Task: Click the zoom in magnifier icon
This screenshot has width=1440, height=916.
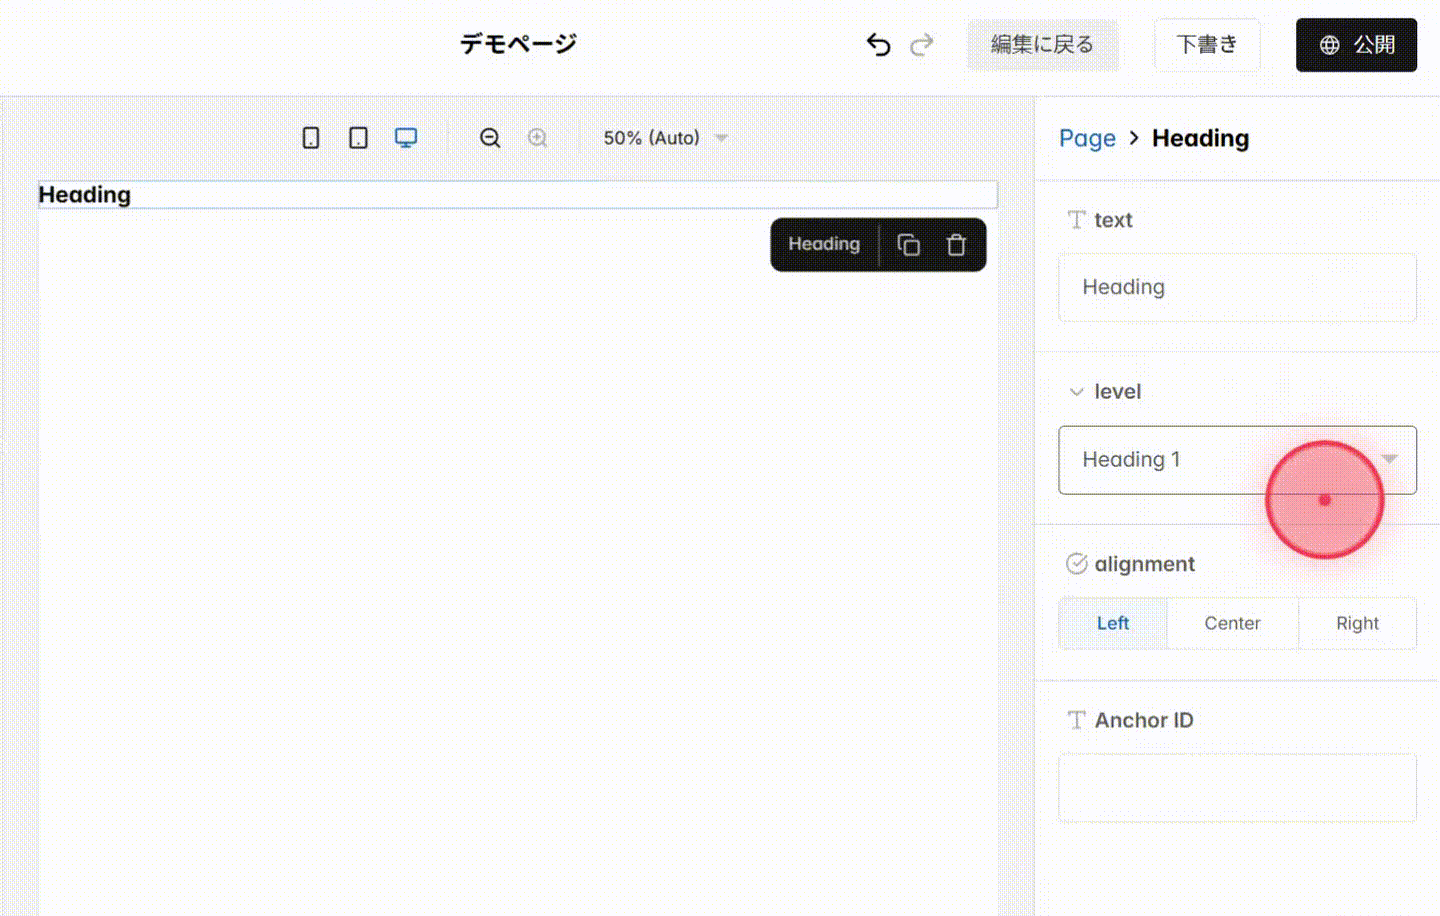Action: [537, 137]
